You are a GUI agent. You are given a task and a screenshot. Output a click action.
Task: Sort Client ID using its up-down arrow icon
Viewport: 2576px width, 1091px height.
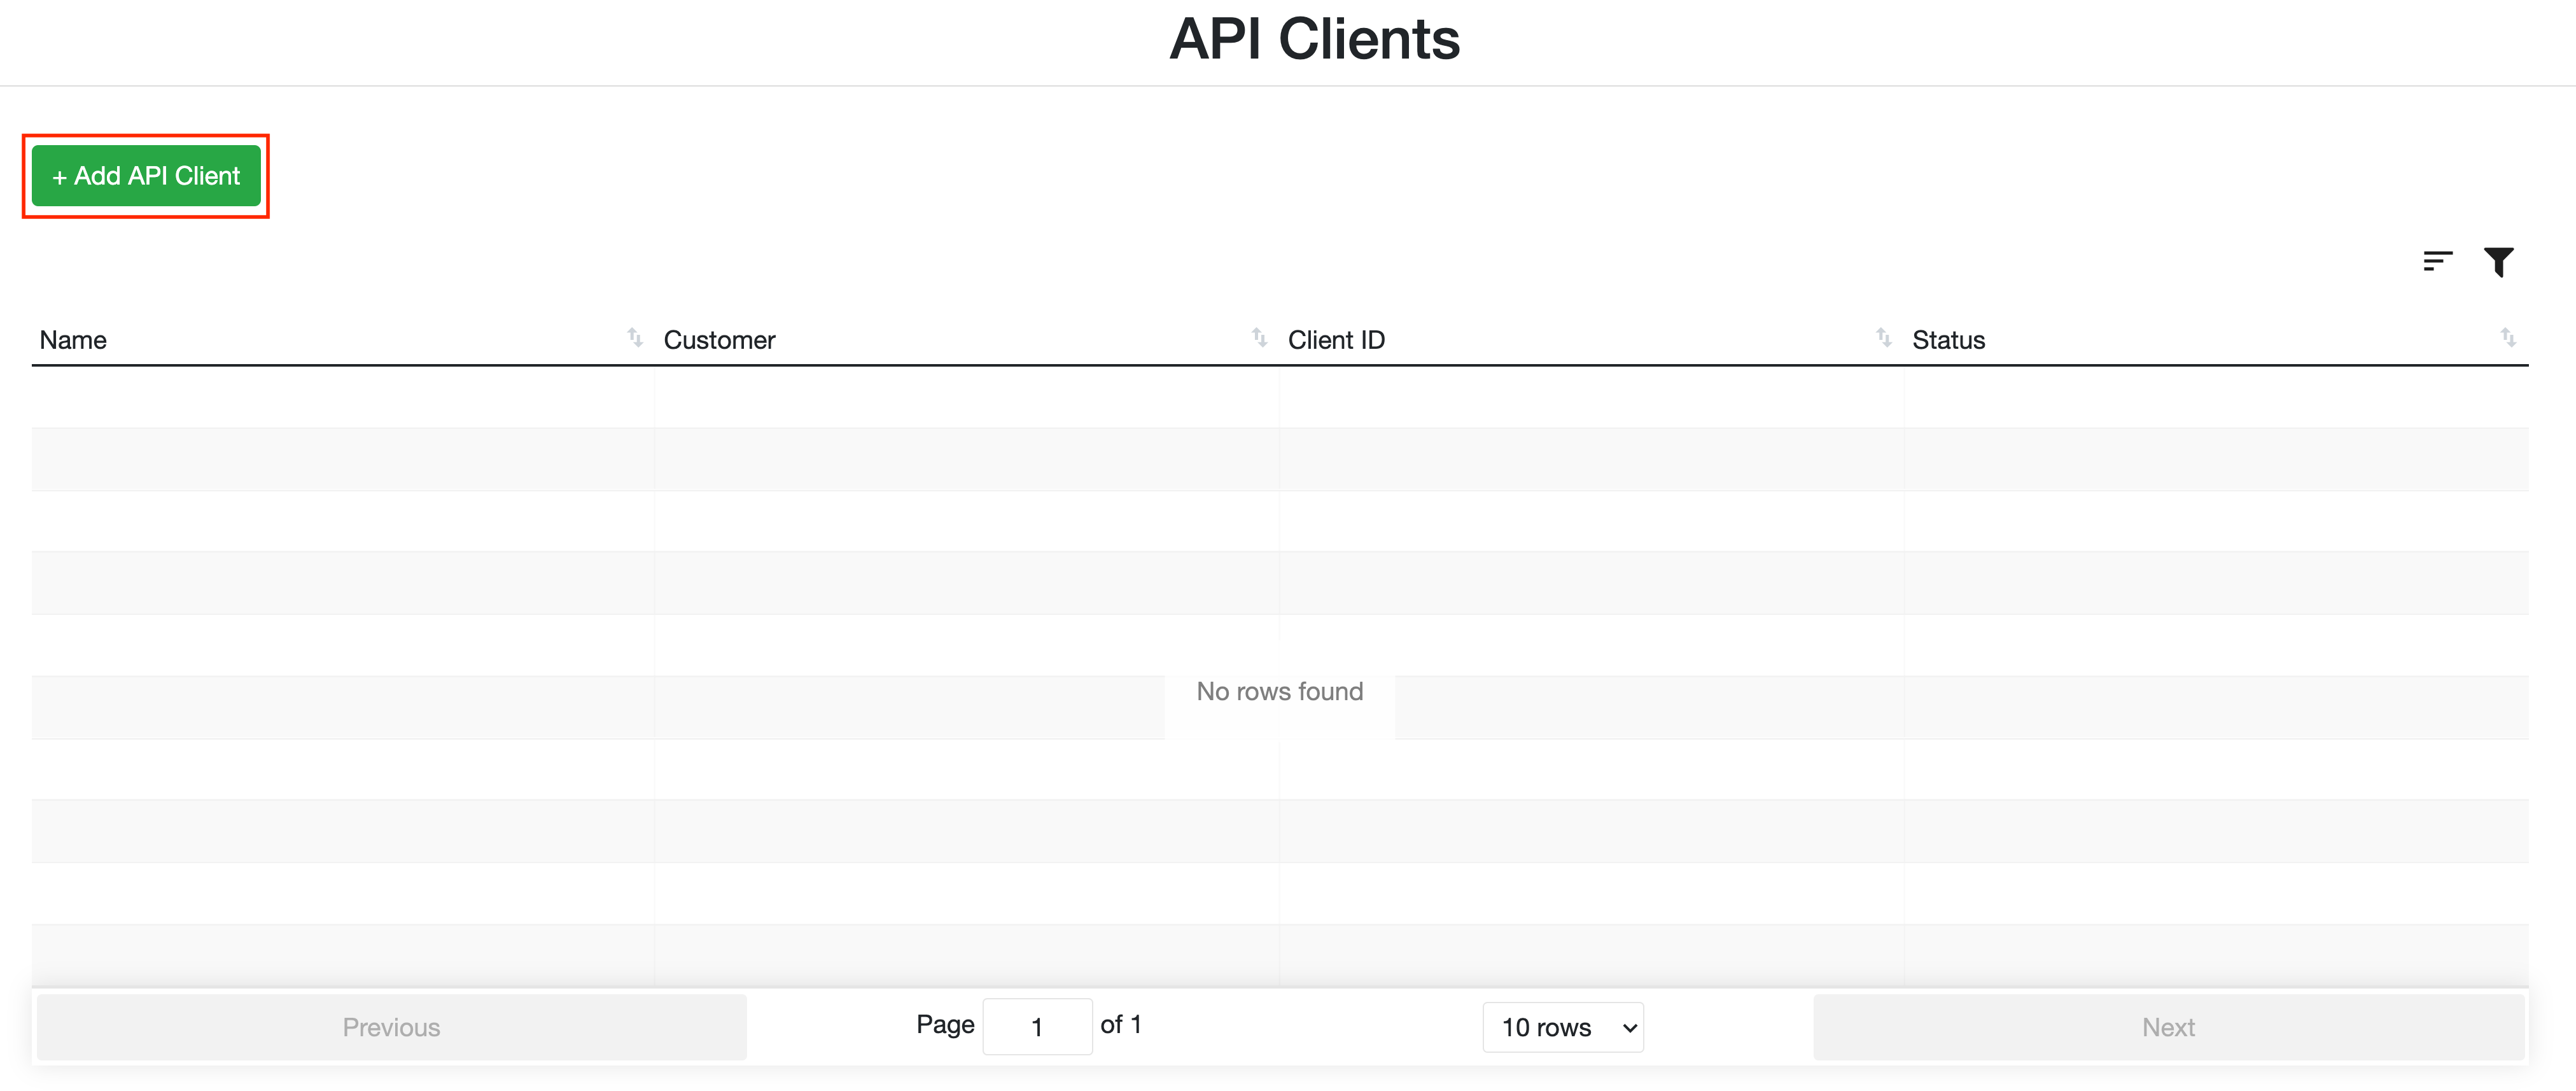[1883, 338]
